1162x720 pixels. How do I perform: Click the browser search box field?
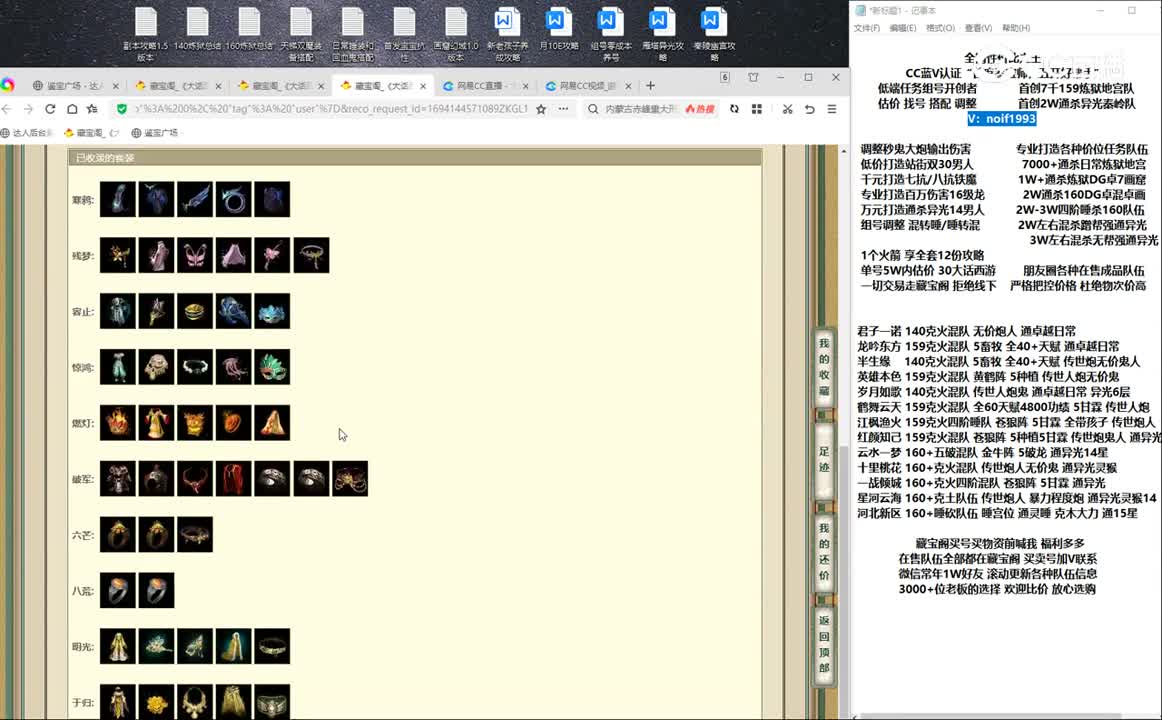tap(640, 109)
